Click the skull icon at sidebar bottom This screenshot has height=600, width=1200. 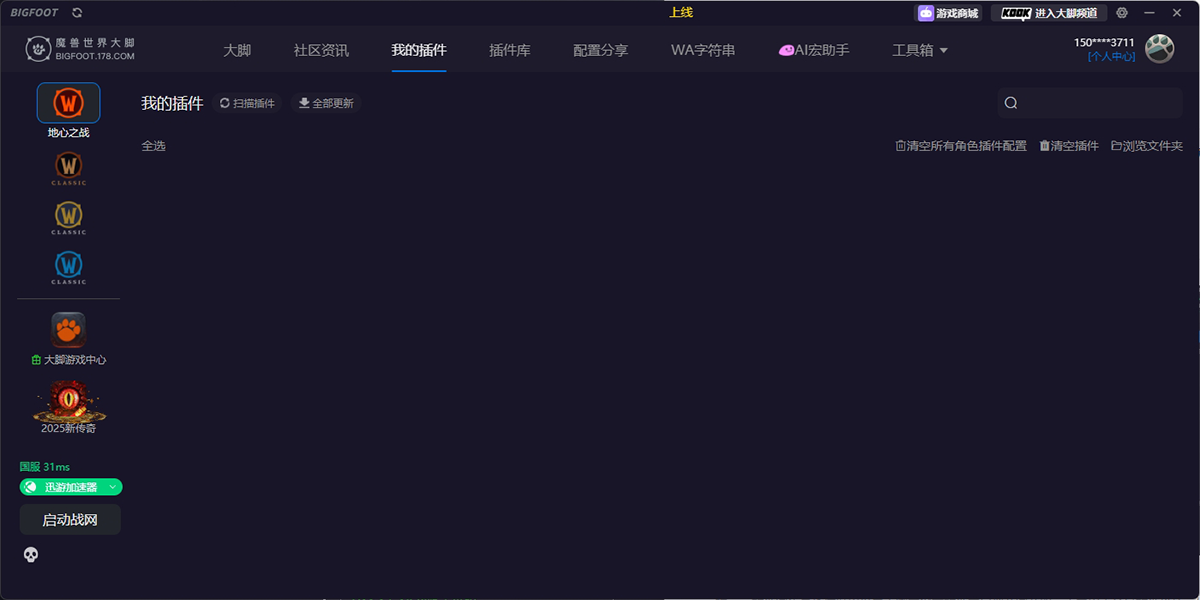(30, 554)
